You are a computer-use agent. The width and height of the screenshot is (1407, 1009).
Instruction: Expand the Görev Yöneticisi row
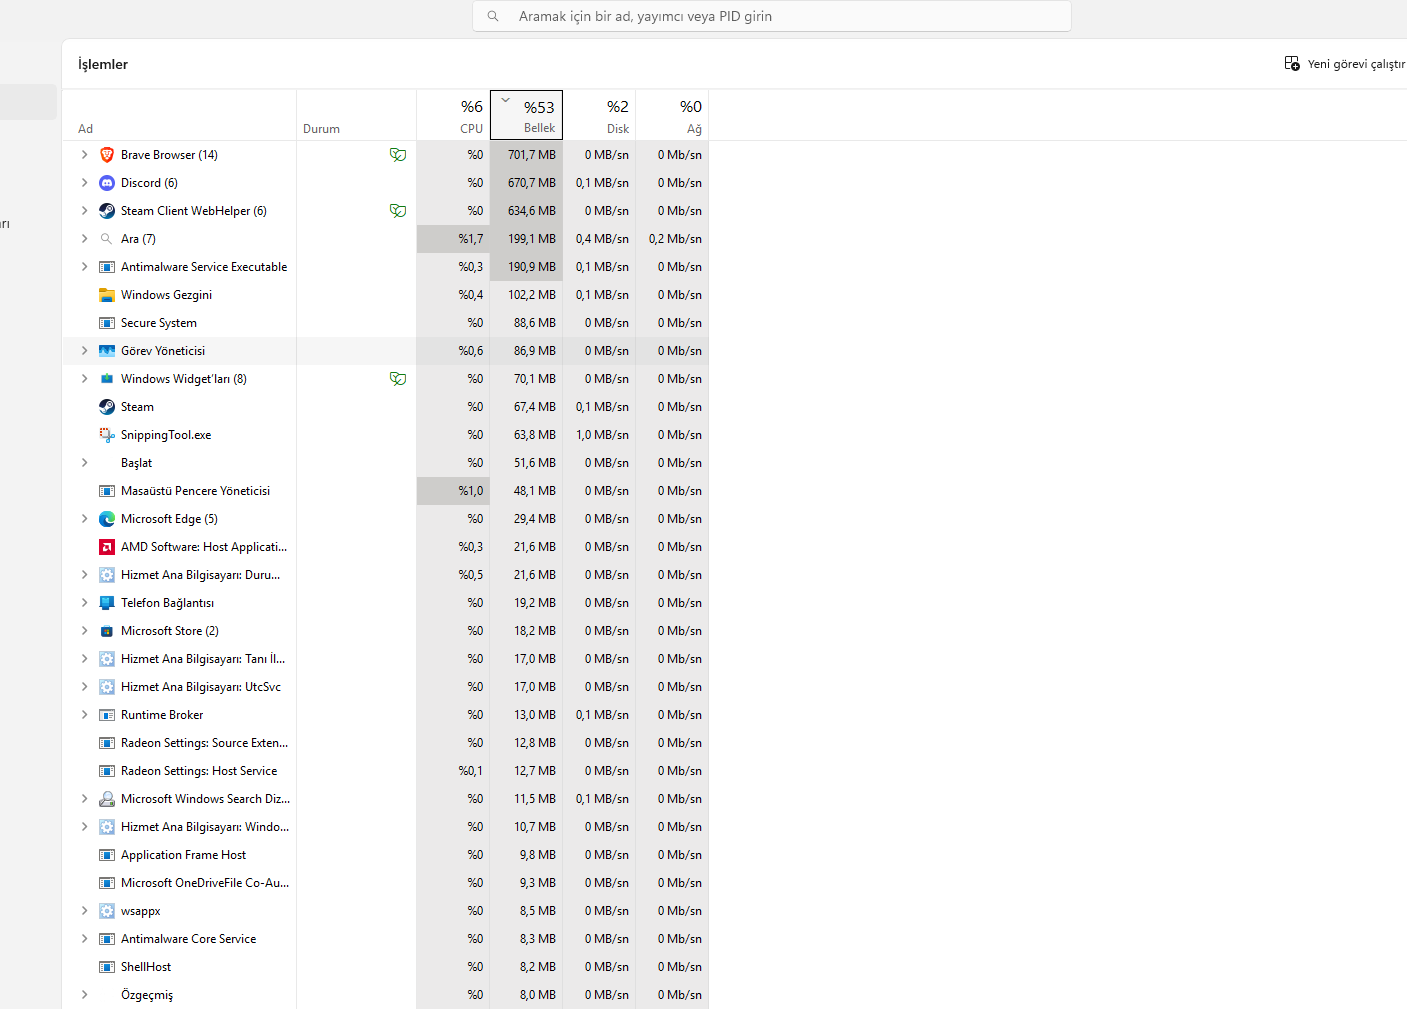pos(84,351)
